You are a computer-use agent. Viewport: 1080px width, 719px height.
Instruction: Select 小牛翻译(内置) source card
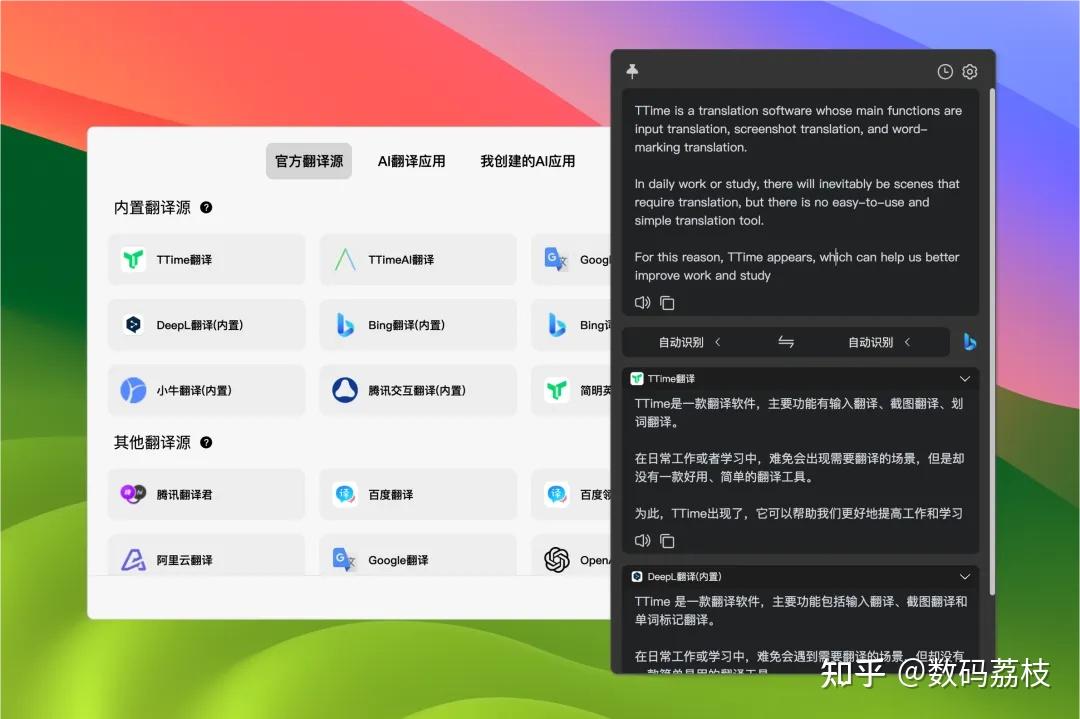coord(206,390)
